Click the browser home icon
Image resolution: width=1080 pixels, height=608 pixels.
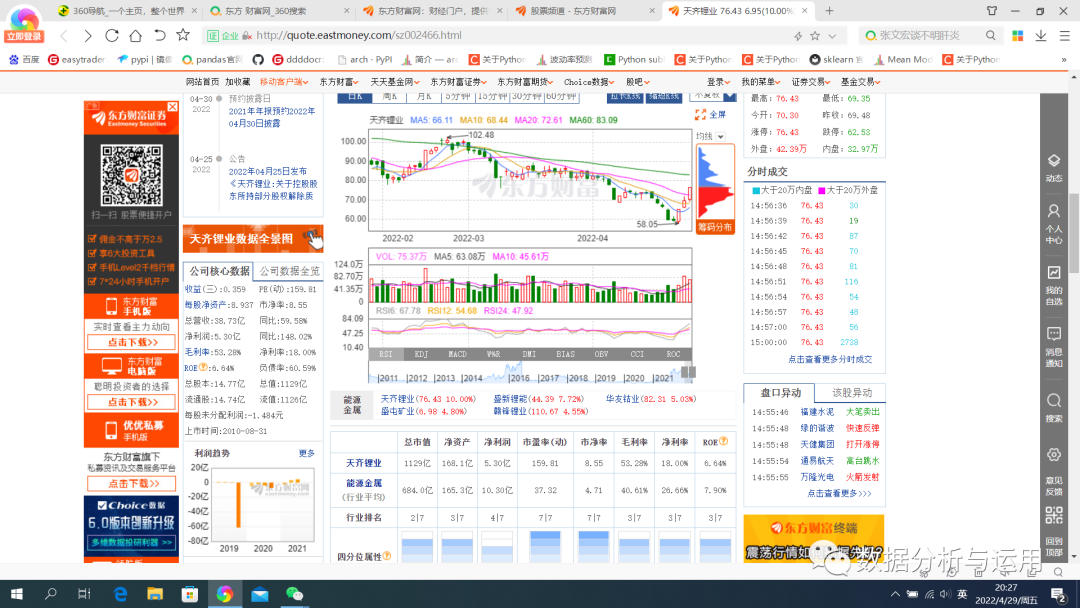point(136,35)
